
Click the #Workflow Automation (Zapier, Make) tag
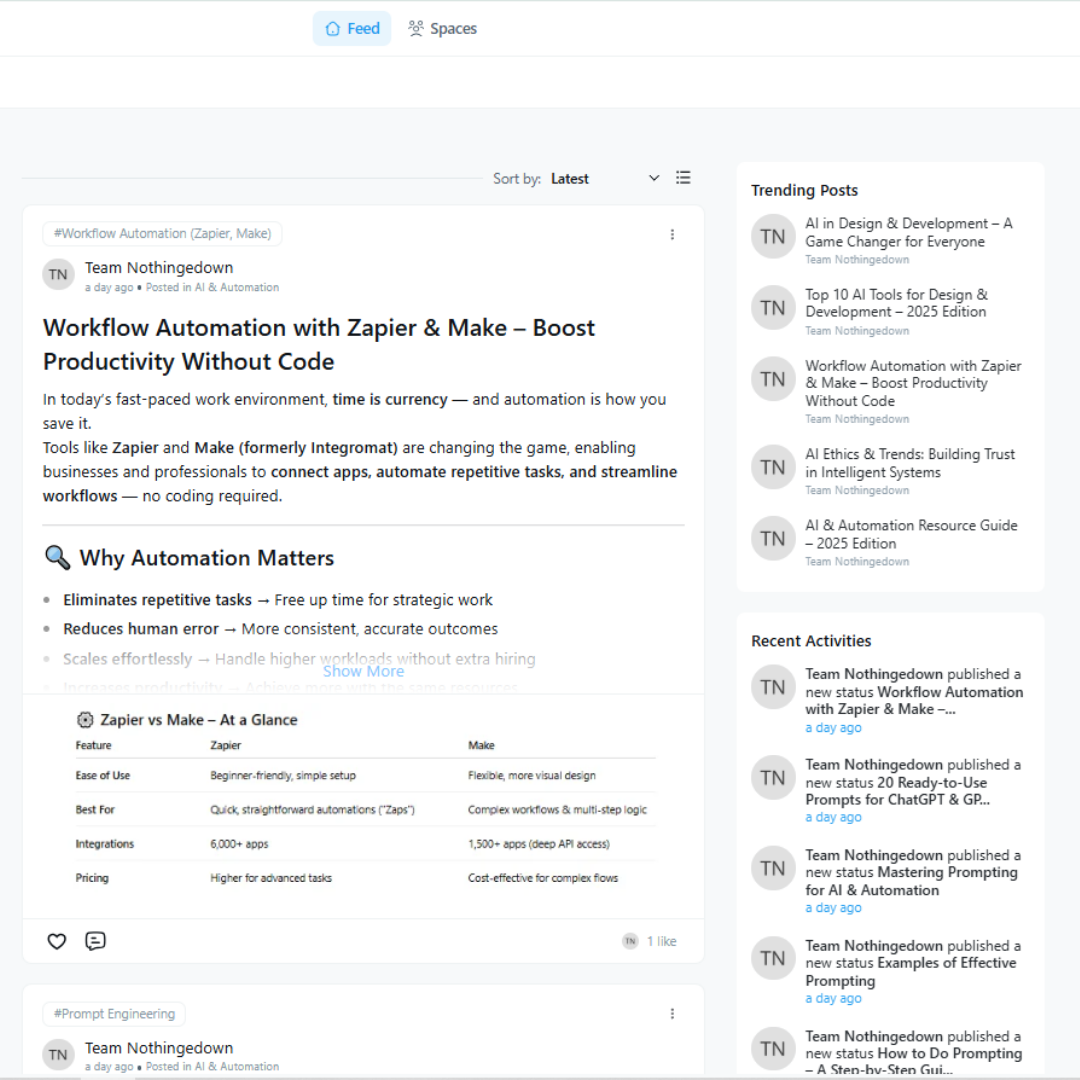pos(162,234)
